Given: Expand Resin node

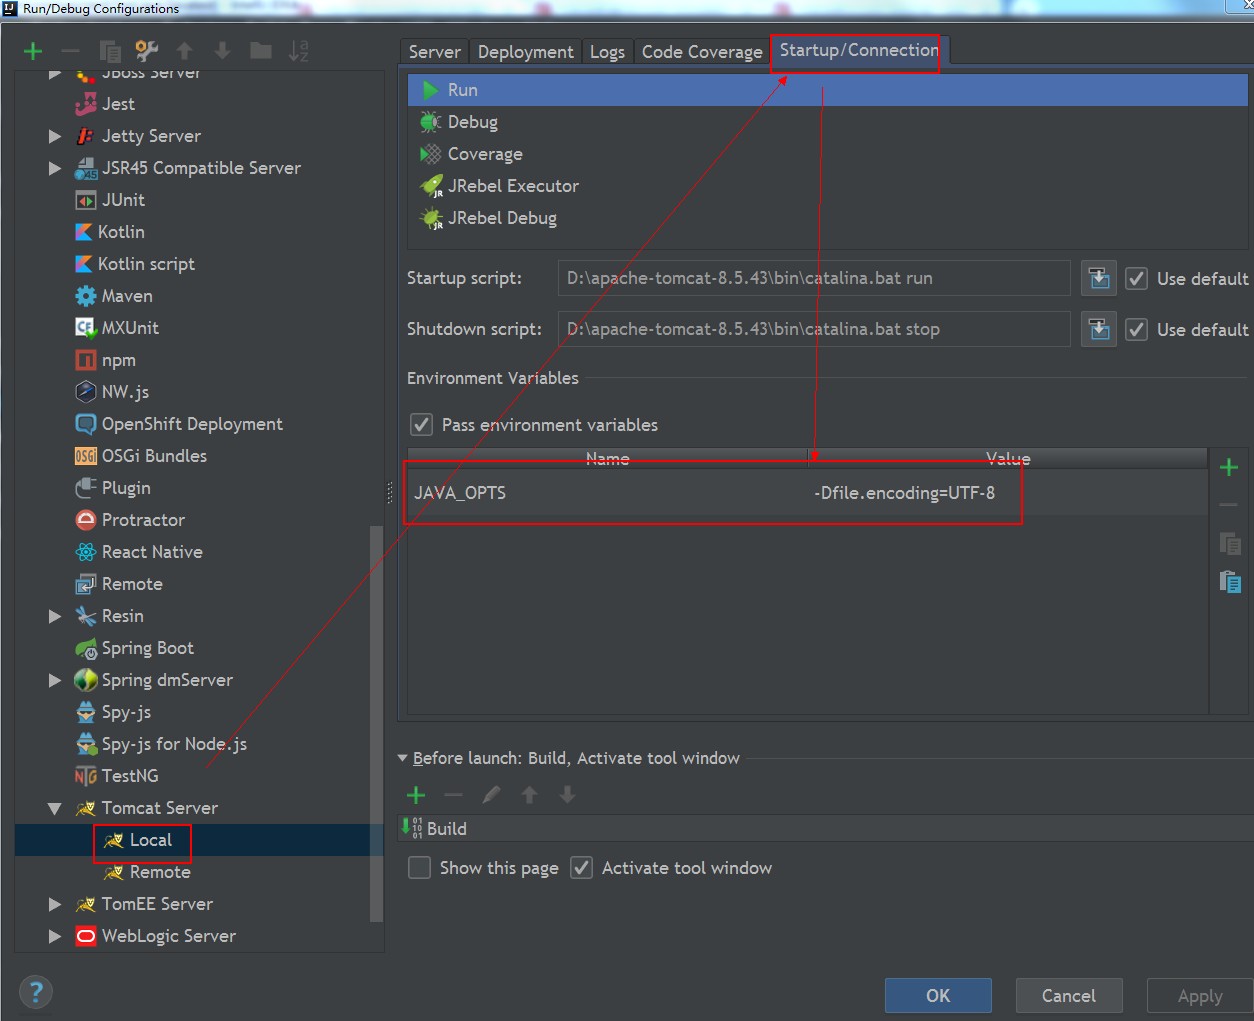Looking at the screenshot, I should pos(55,616).
